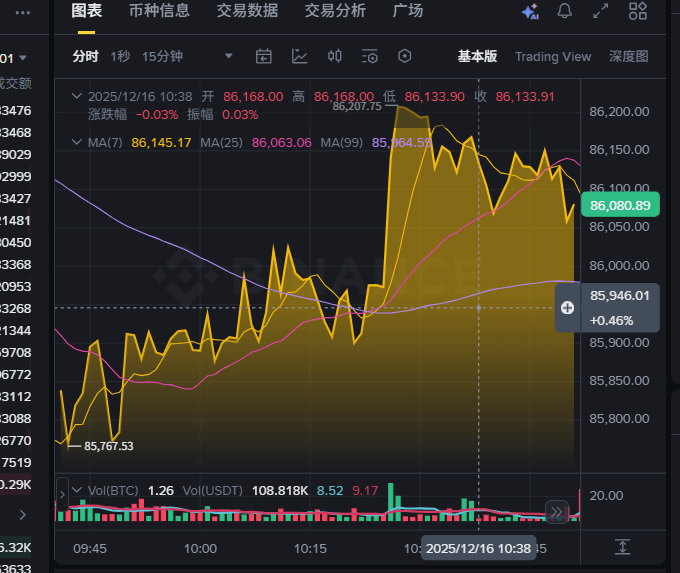
Task: Click the date tooltip 2025/12/16 10:38
Action: point(478,549)
